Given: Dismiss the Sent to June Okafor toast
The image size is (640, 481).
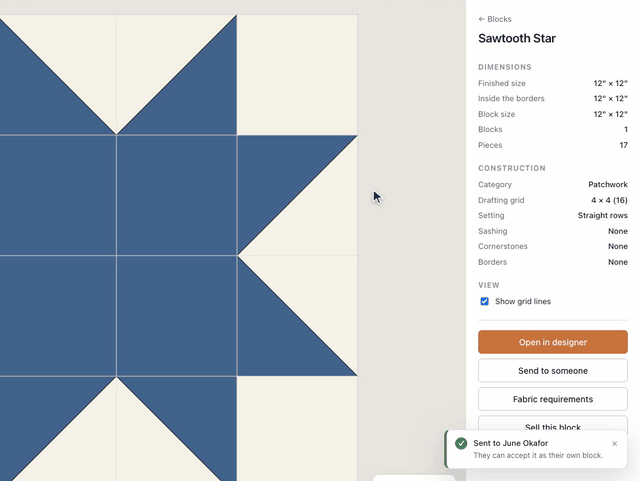Looking at the screenshot, I should tap(615, 443).
